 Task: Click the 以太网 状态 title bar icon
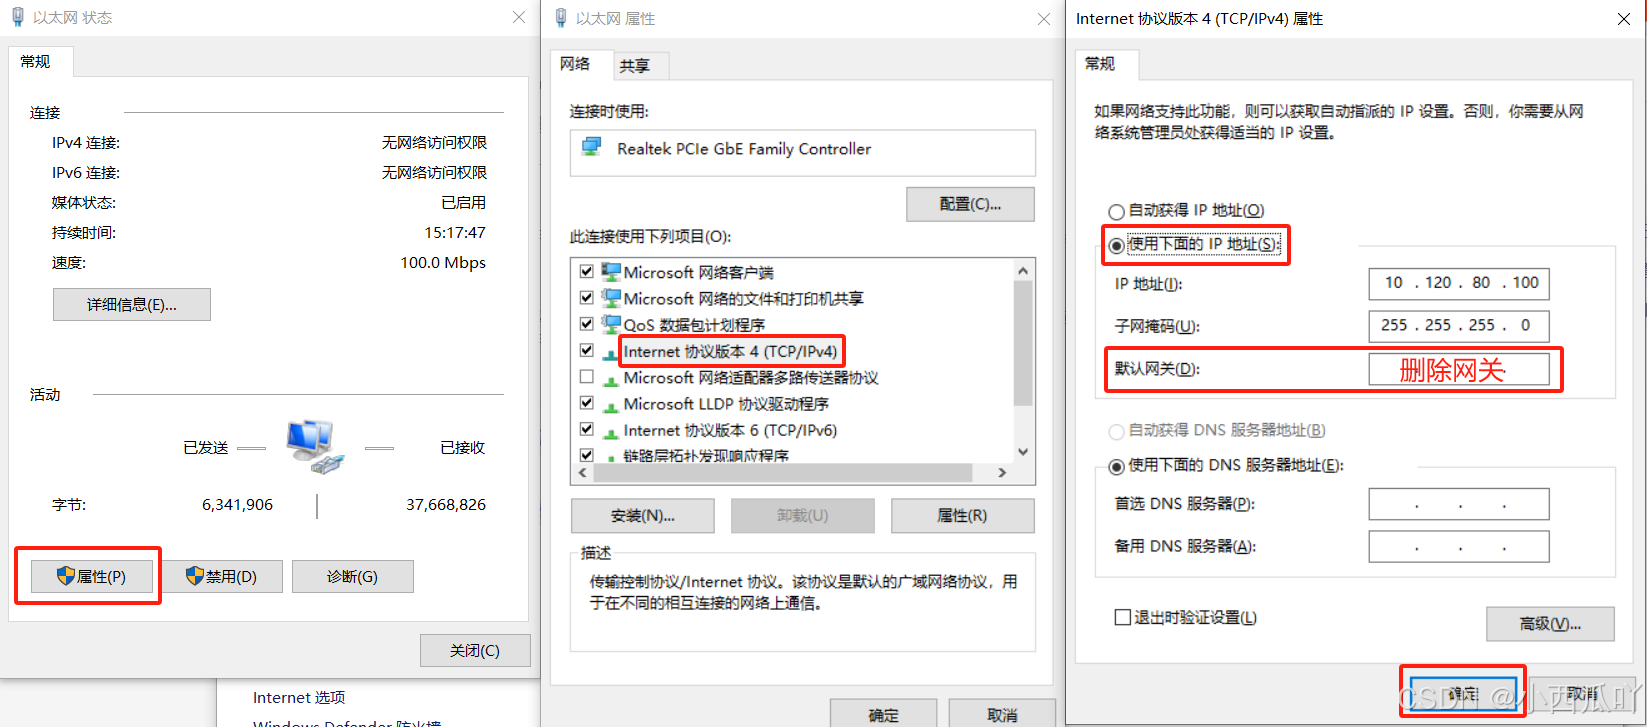click(x=18, y=18)
